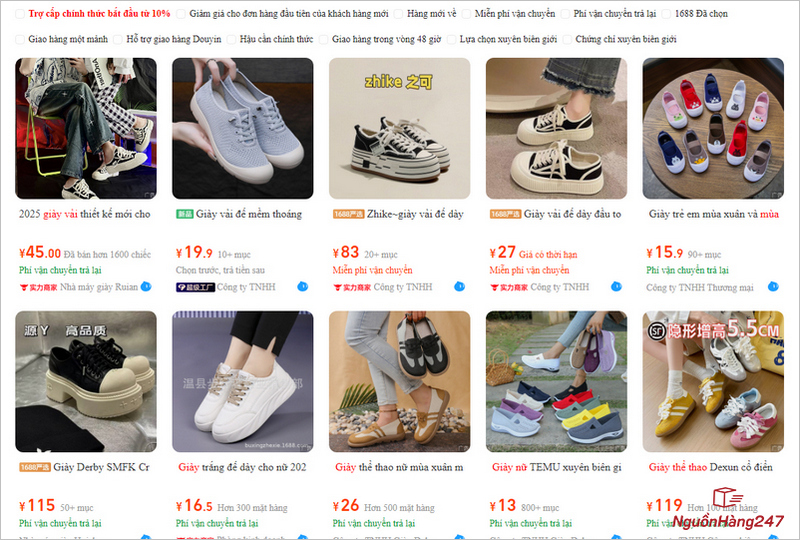Check Giao hàng trong vòng 48 giờ
Screen dimensions: 800x540
pyautogui.click(x=323, y=39)
